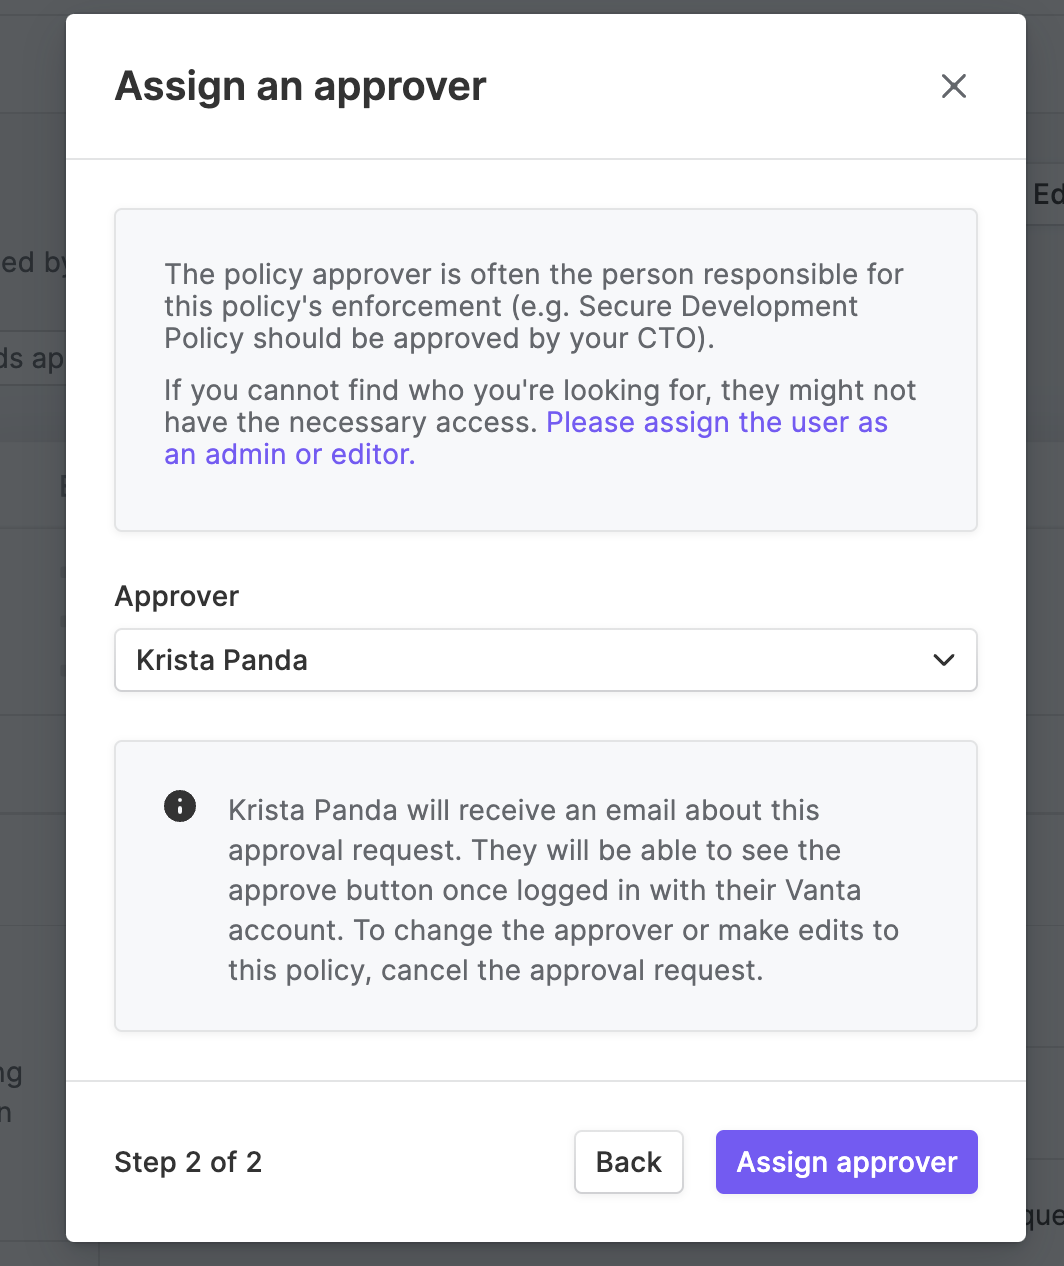Click partially hidden 'Ed' button behind dialog

point(1046,193)
